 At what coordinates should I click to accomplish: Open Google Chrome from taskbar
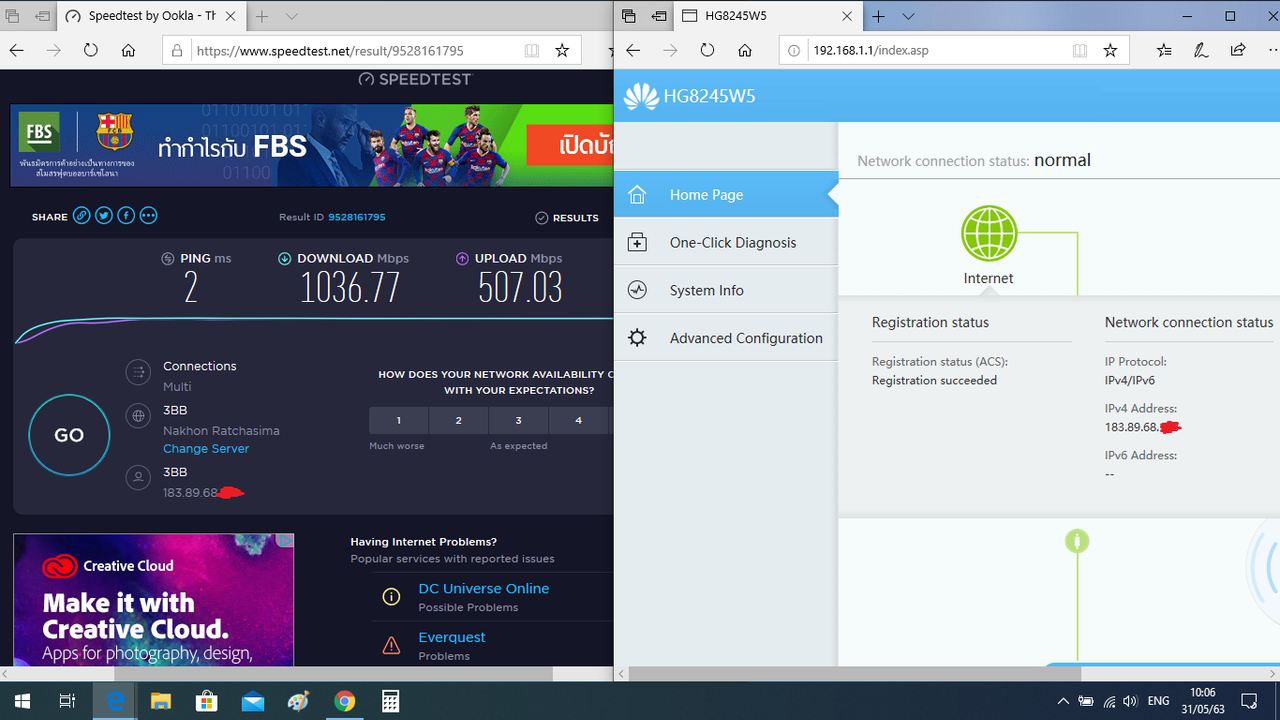click(x=344, y=701)
